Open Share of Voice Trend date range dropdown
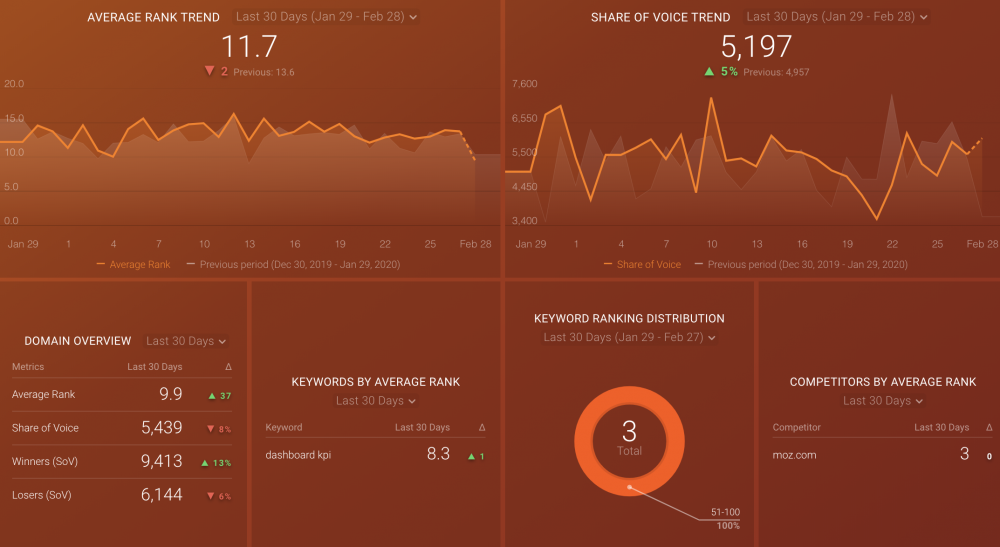The width and height of the screenshot is (1000, 547). pos(837,17)
